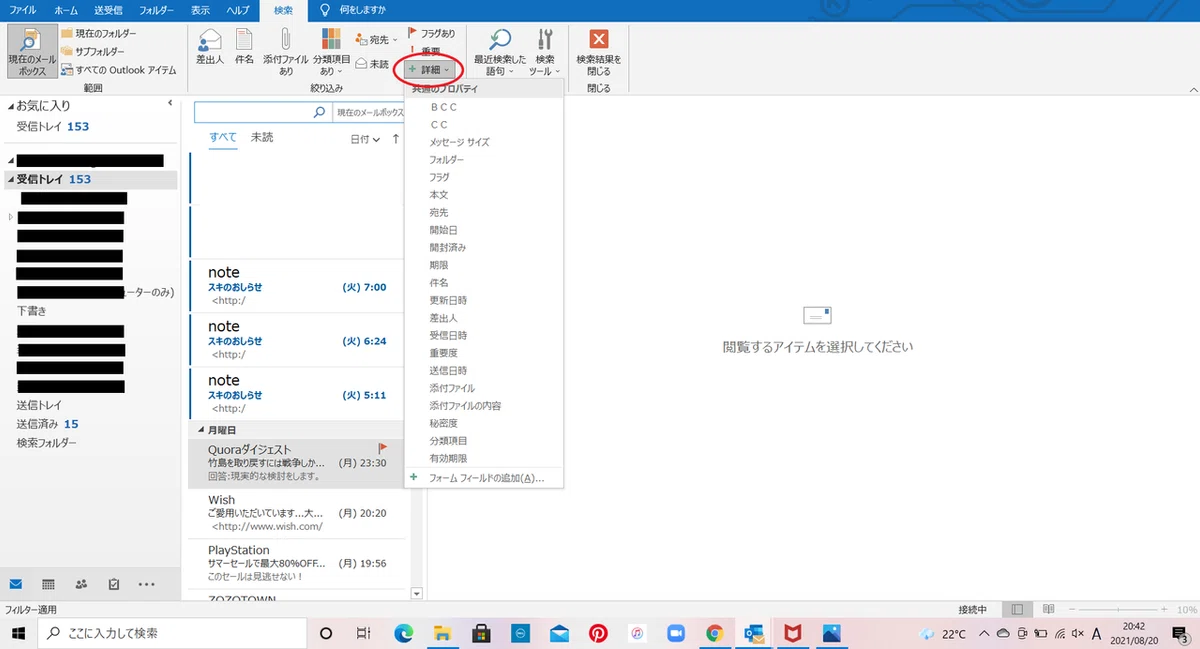The height and width of the screenshot is (649, 1200).
Task: Open Tasks view in navigation bar
Action: click(113, 584)
